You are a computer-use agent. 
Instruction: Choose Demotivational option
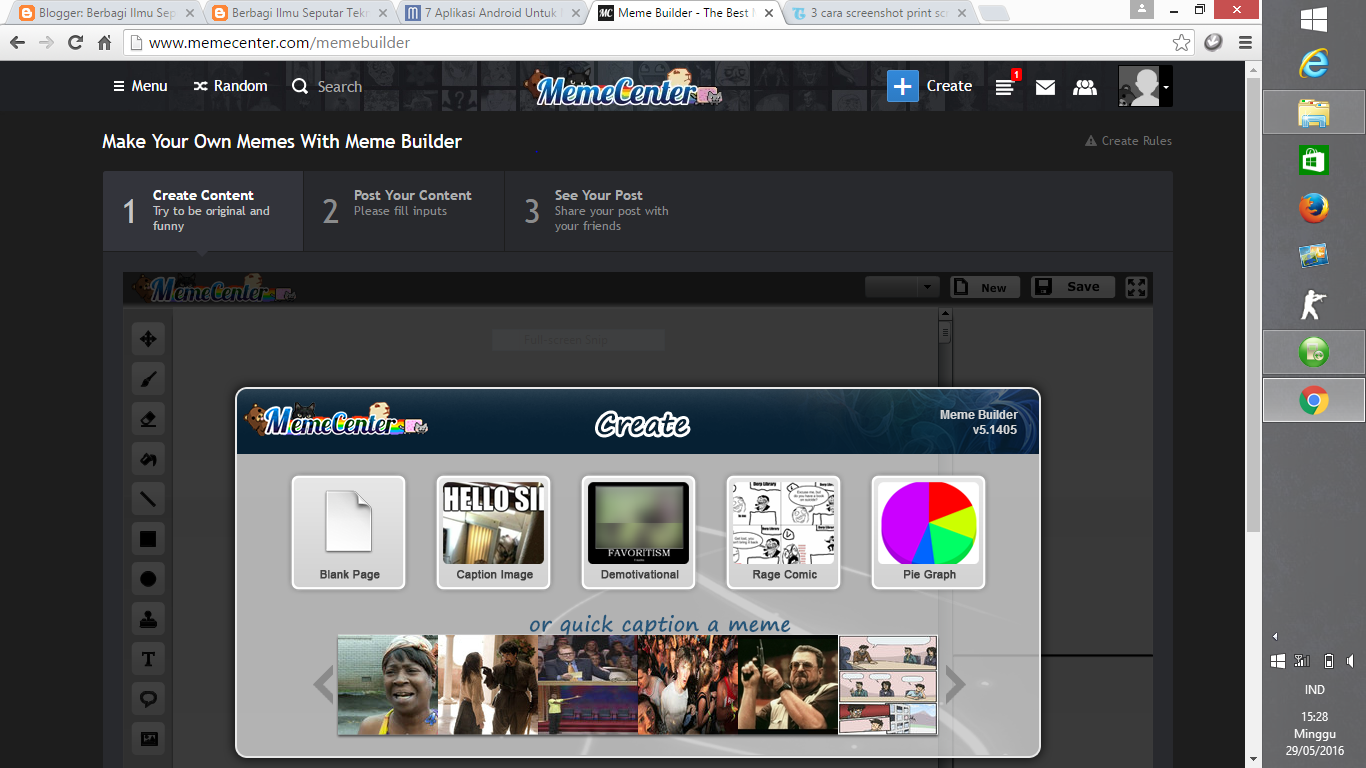point(639,532)
